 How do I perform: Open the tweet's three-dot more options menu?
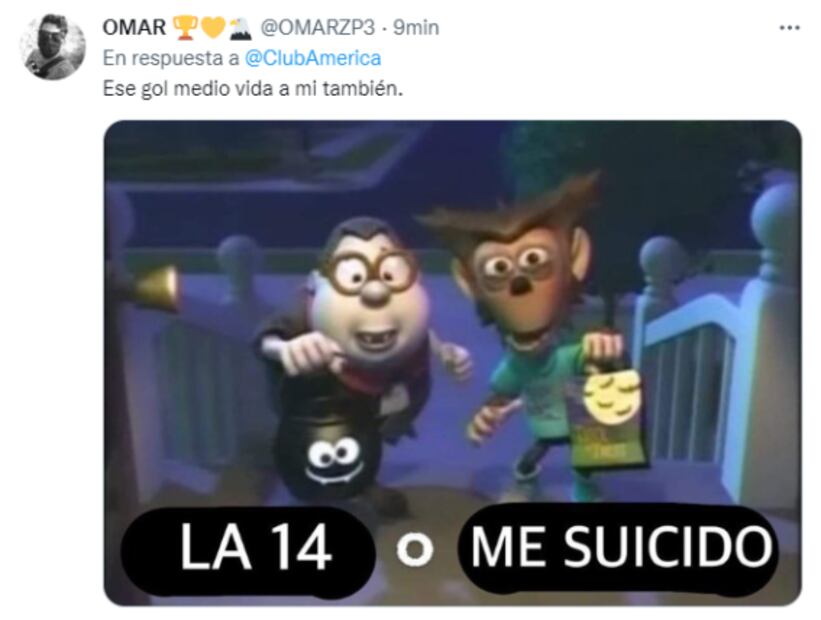[789, 28]
